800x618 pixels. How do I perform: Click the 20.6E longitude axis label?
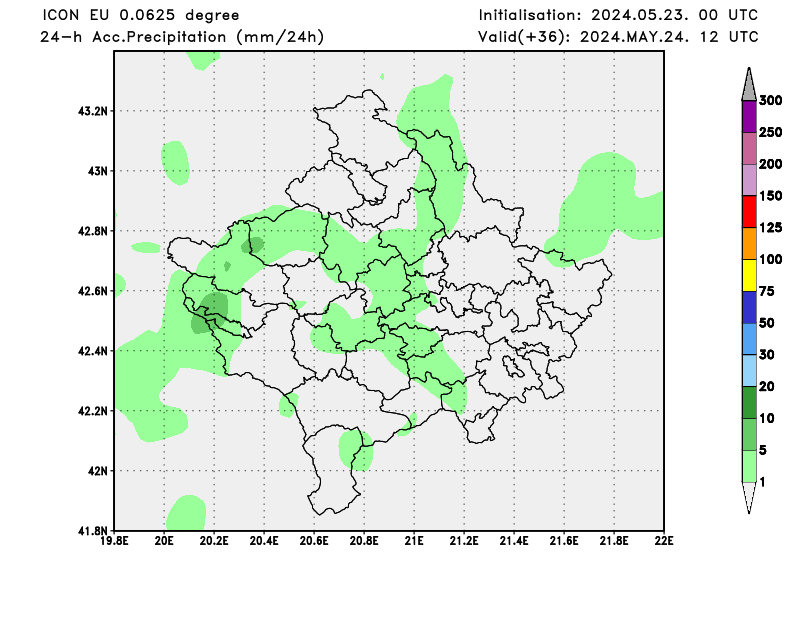tap(314, 540)
